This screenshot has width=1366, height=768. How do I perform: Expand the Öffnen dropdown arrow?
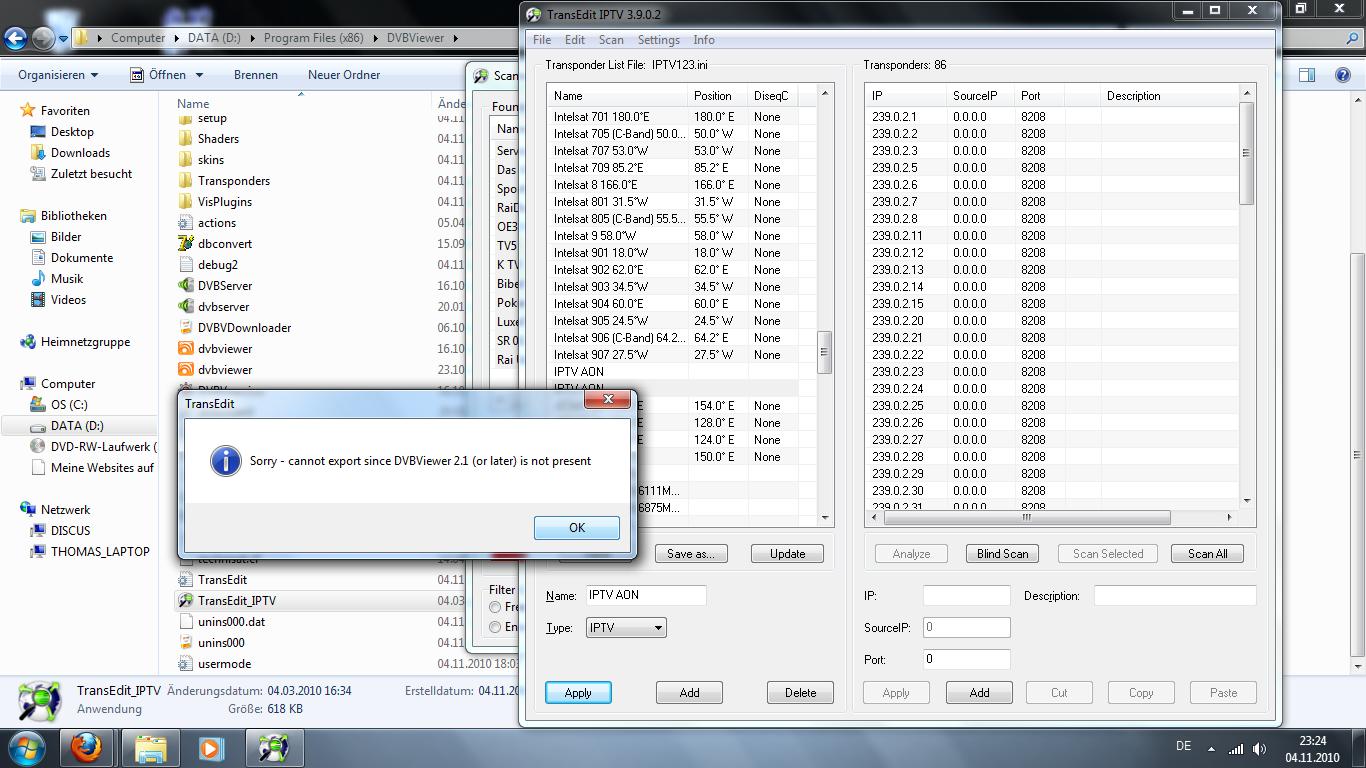[x=199, y=75]
